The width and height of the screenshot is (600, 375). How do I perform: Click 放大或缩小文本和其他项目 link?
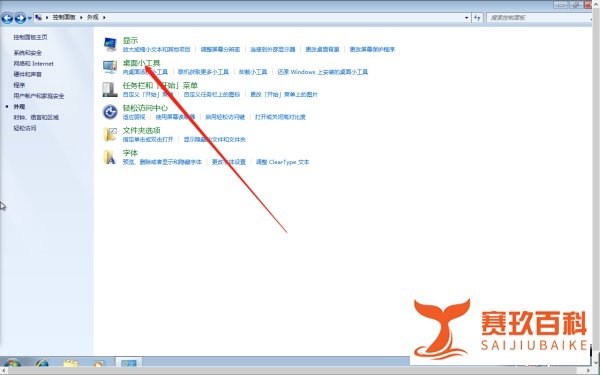[x=157, y=49]
